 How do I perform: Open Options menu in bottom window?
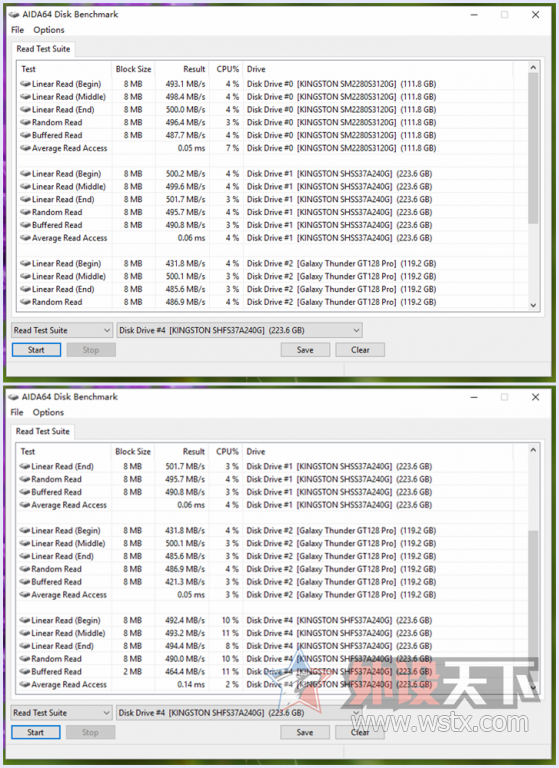(49, 412)
